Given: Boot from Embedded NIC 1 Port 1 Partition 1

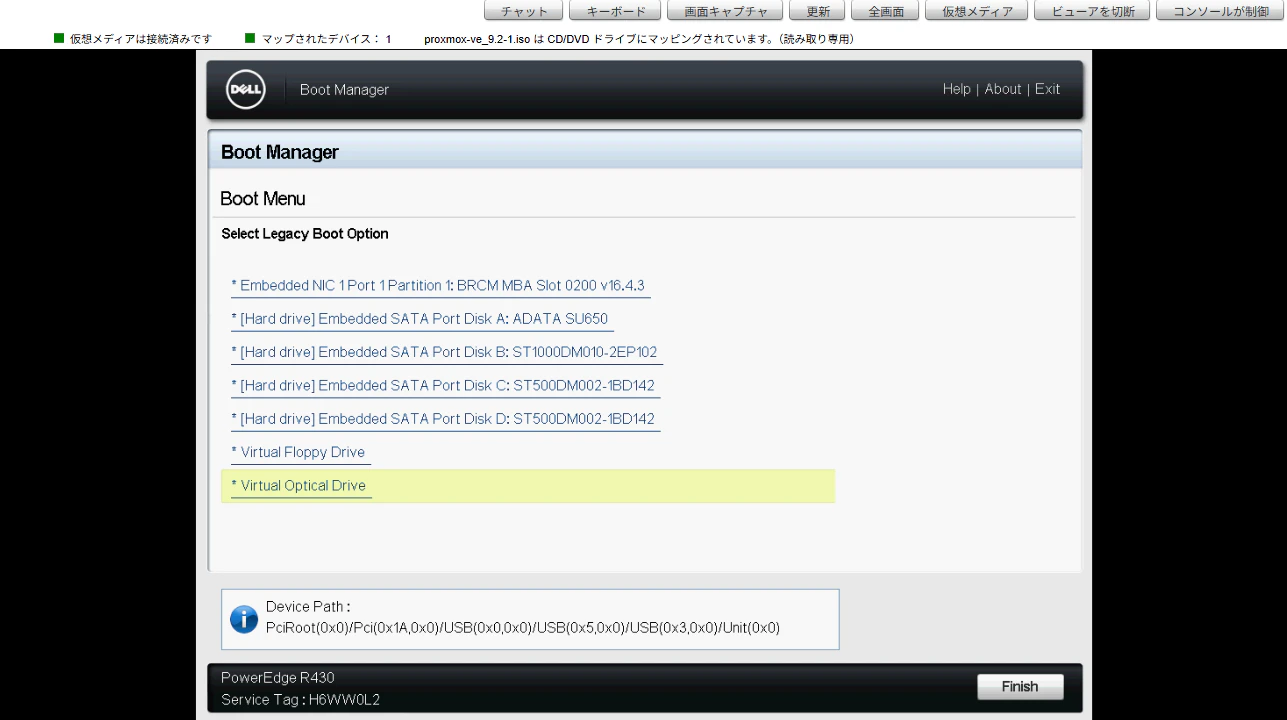Looking at the screenshot, I should (441, 286).
